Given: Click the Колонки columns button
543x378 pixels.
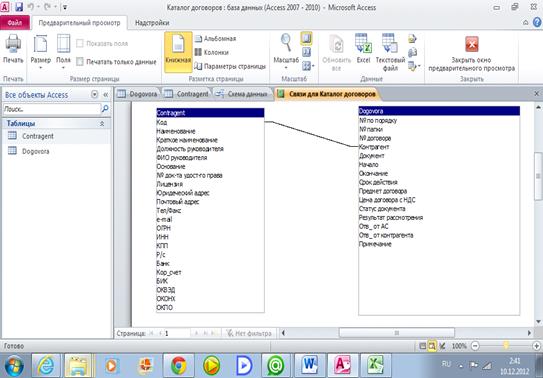Looking at the screenshot, I should (x=212, y=52).
